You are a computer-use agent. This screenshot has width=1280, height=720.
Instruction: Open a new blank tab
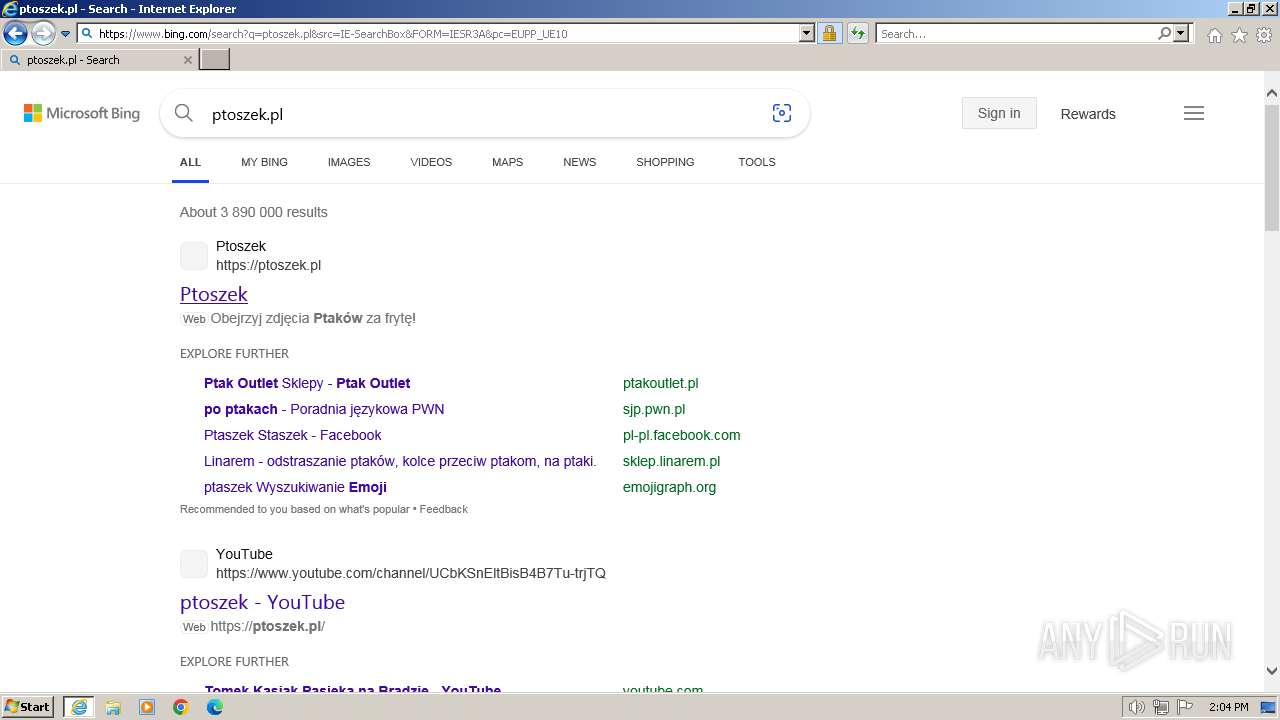pyautogui.click(x=215, y=59)
